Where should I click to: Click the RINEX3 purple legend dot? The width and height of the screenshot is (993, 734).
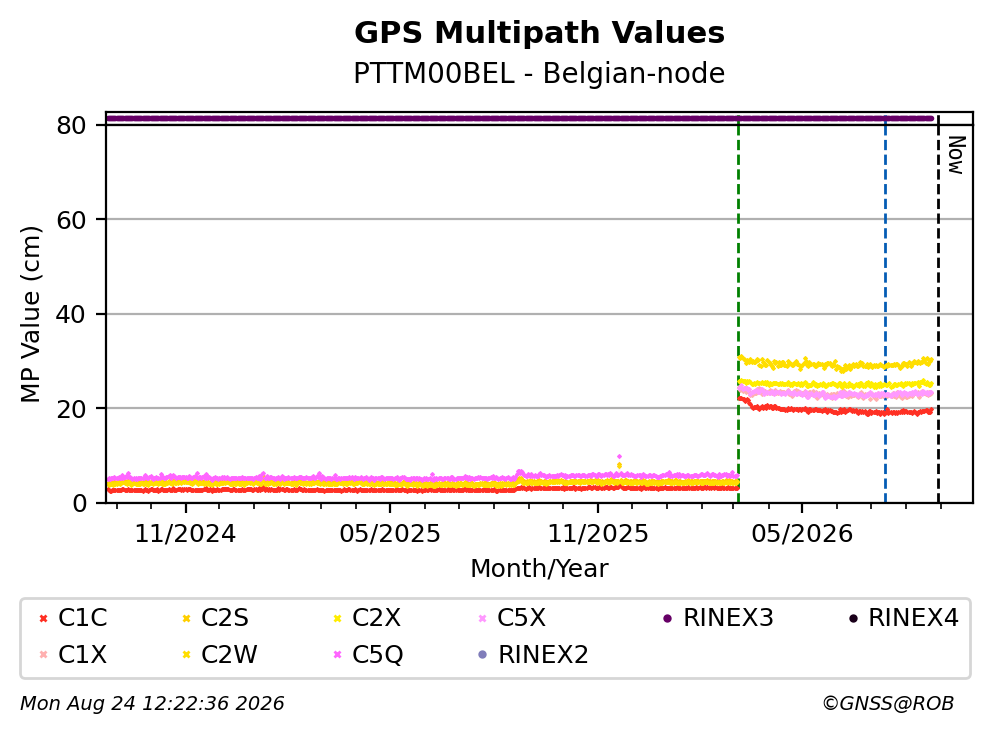[x=667, y=619]
